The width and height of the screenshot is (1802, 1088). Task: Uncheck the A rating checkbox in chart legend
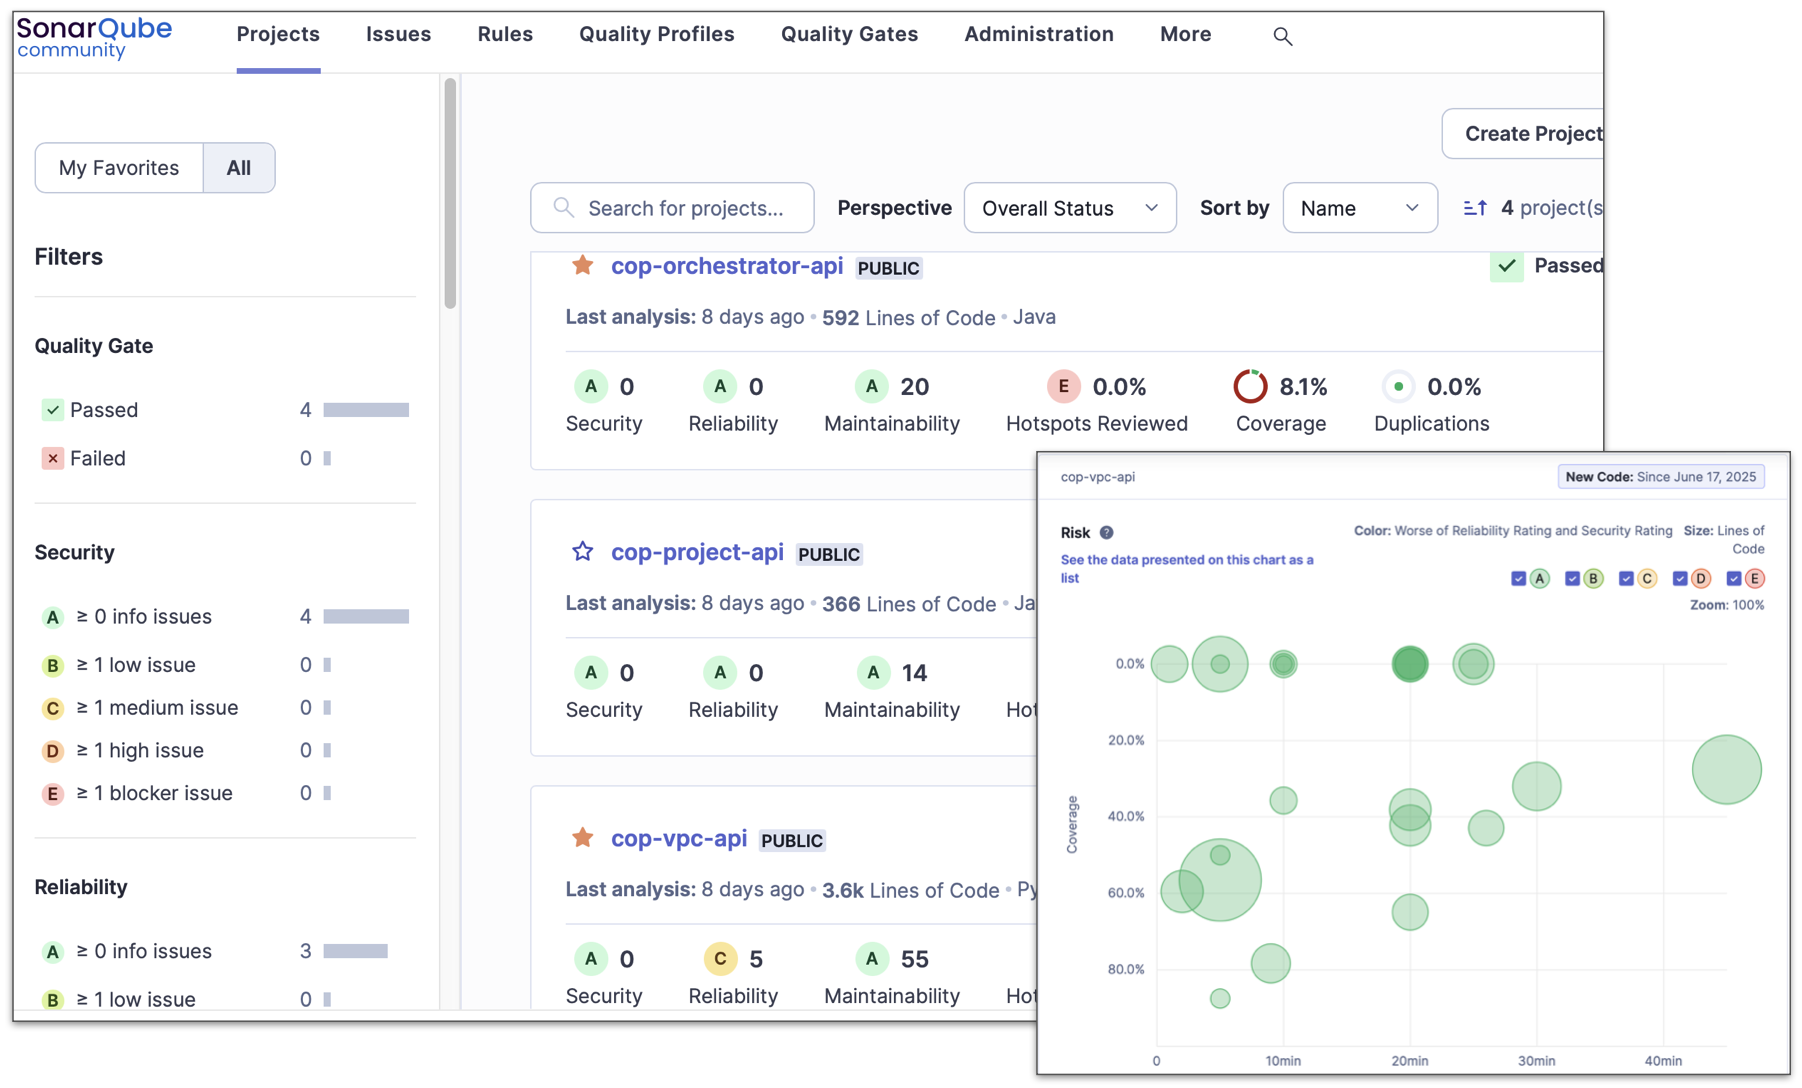pos(1518,579)
